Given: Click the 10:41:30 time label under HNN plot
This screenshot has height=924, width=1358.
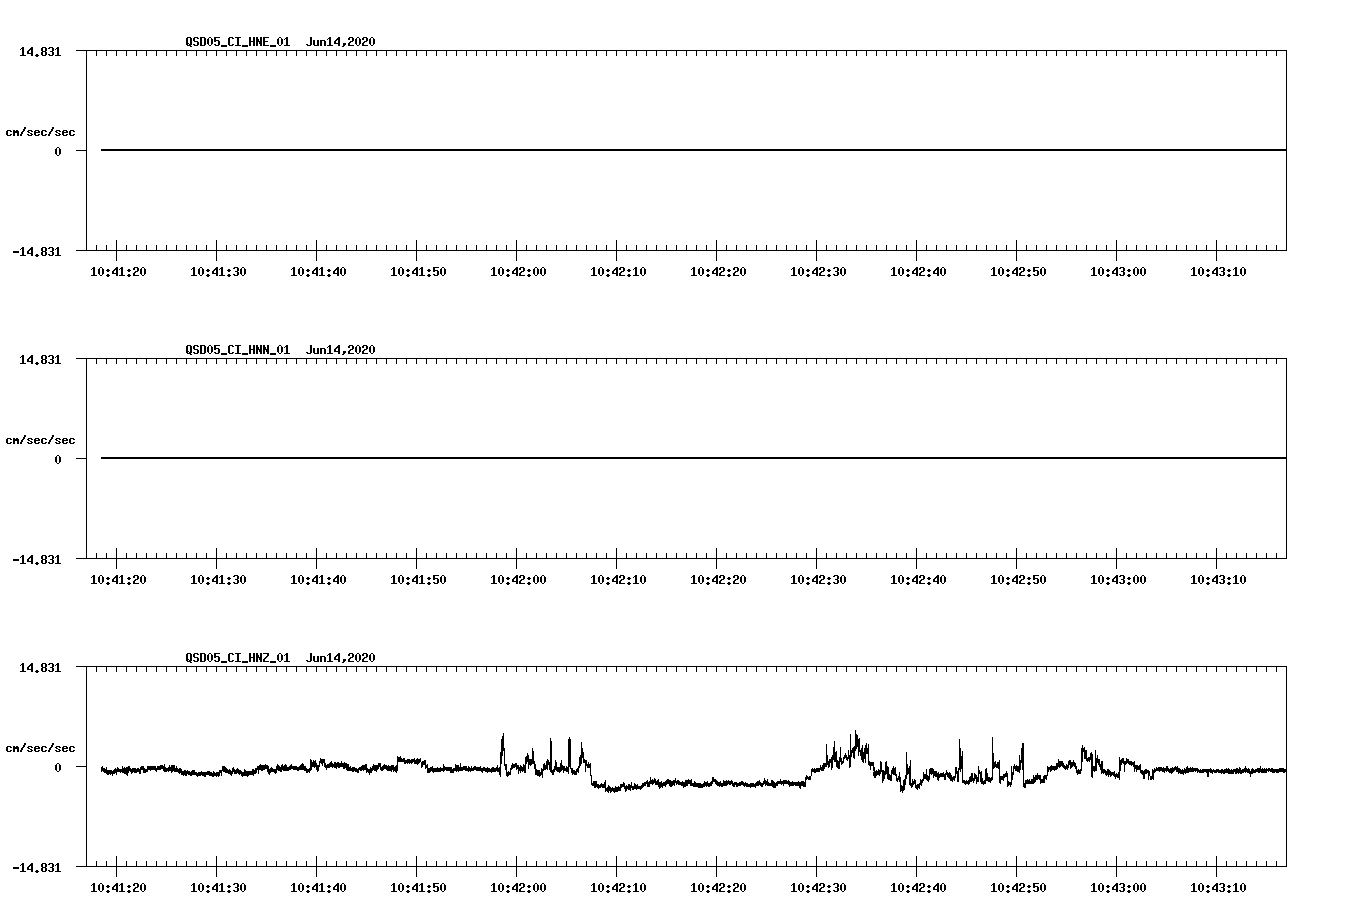Looking at the screenshot, I should pos(218,579).
